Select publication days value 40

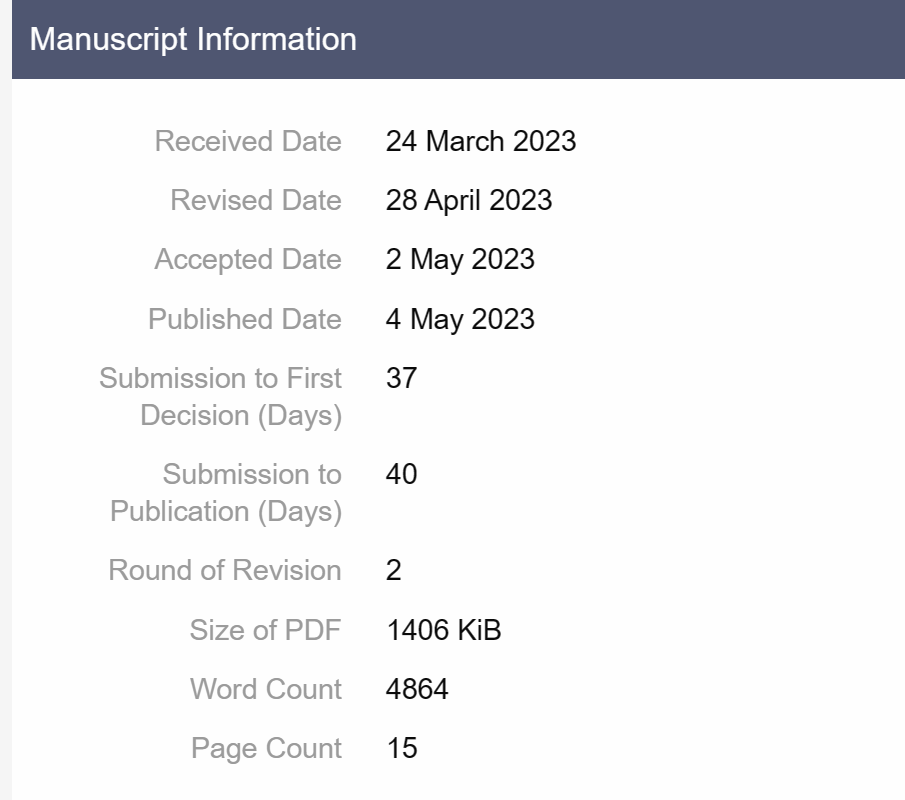point(401,474)
